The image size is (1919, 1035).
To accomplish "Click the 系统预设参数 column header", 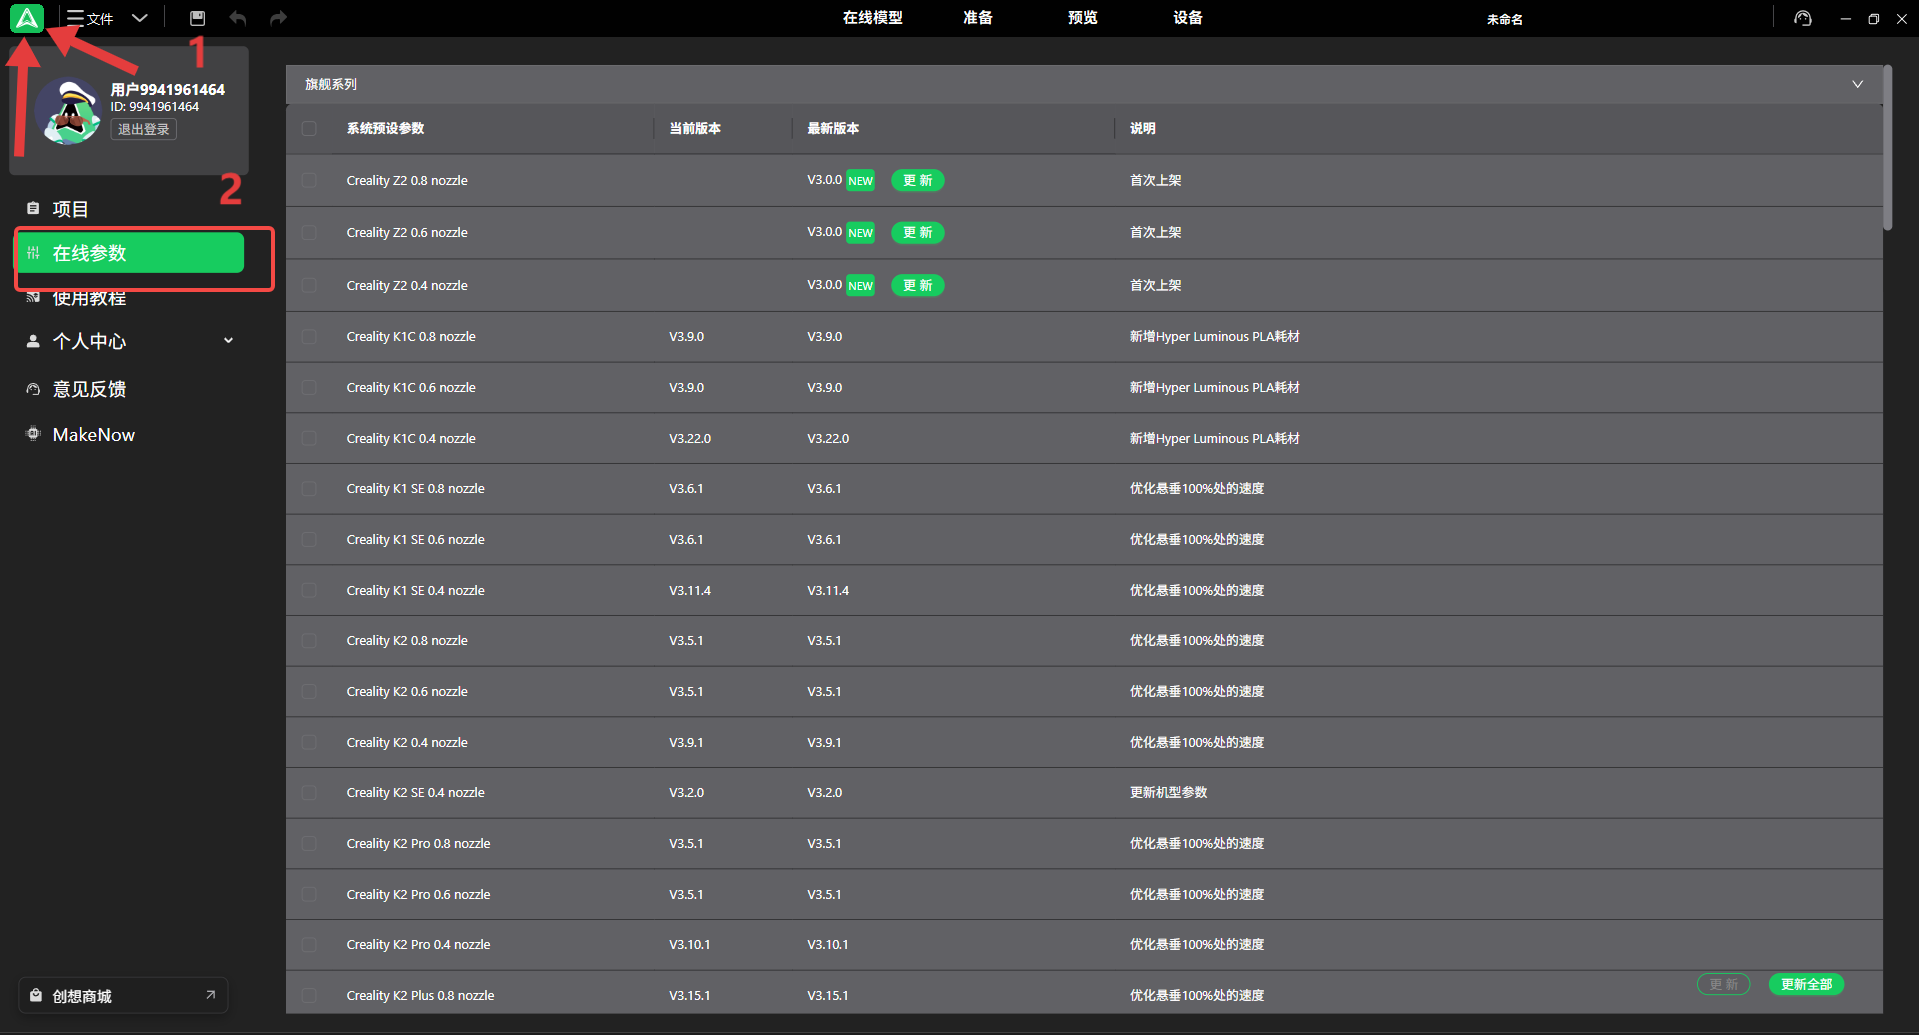I will [x=385, y=128].
